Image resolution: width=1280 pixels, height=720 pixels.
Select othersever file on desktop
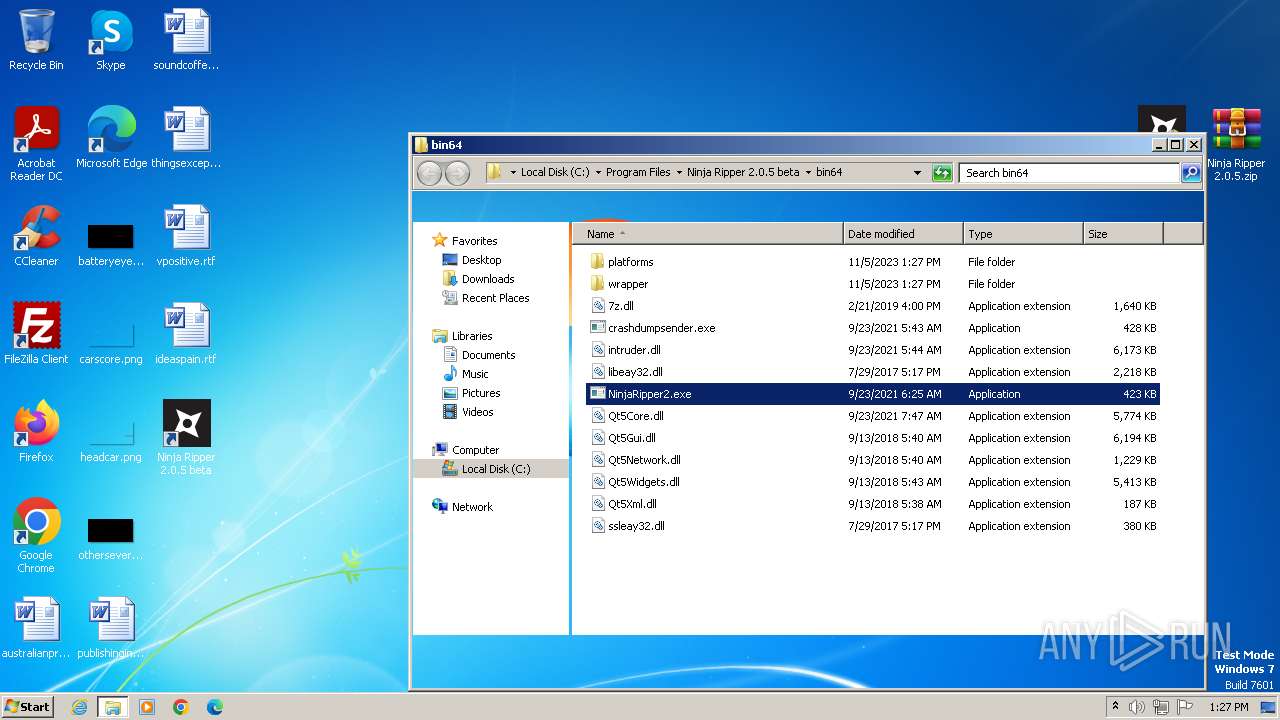pos(110,538)
